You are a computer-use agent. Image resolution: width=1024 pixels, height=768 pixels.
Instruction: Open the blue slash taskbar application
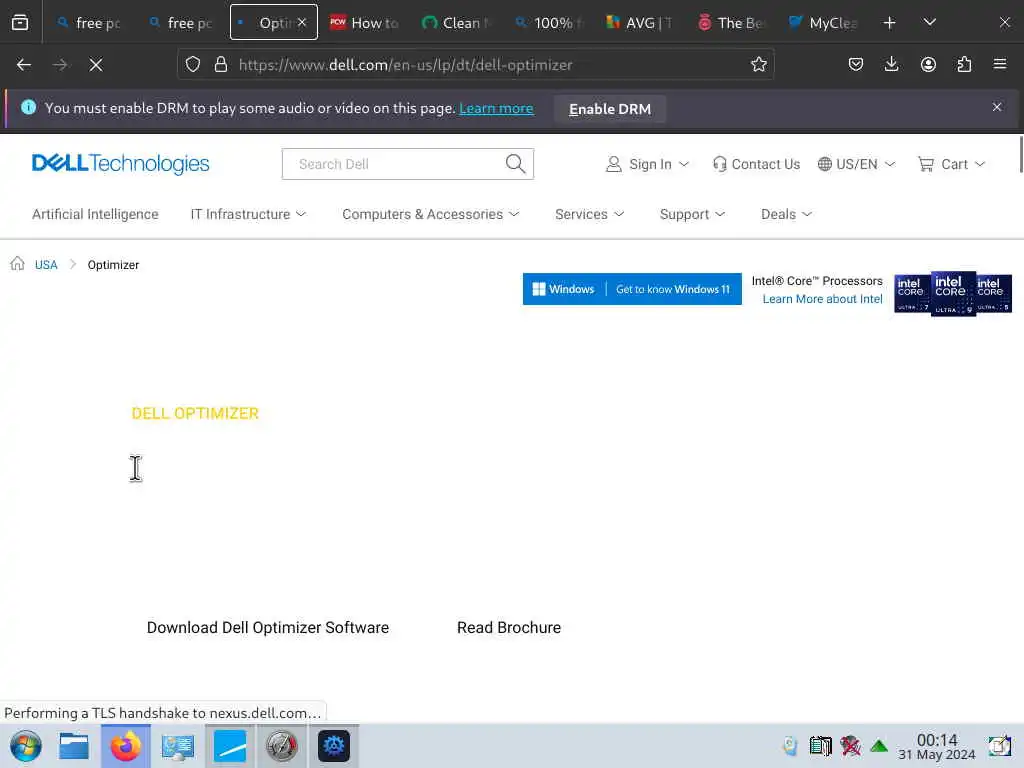[230, 746]
